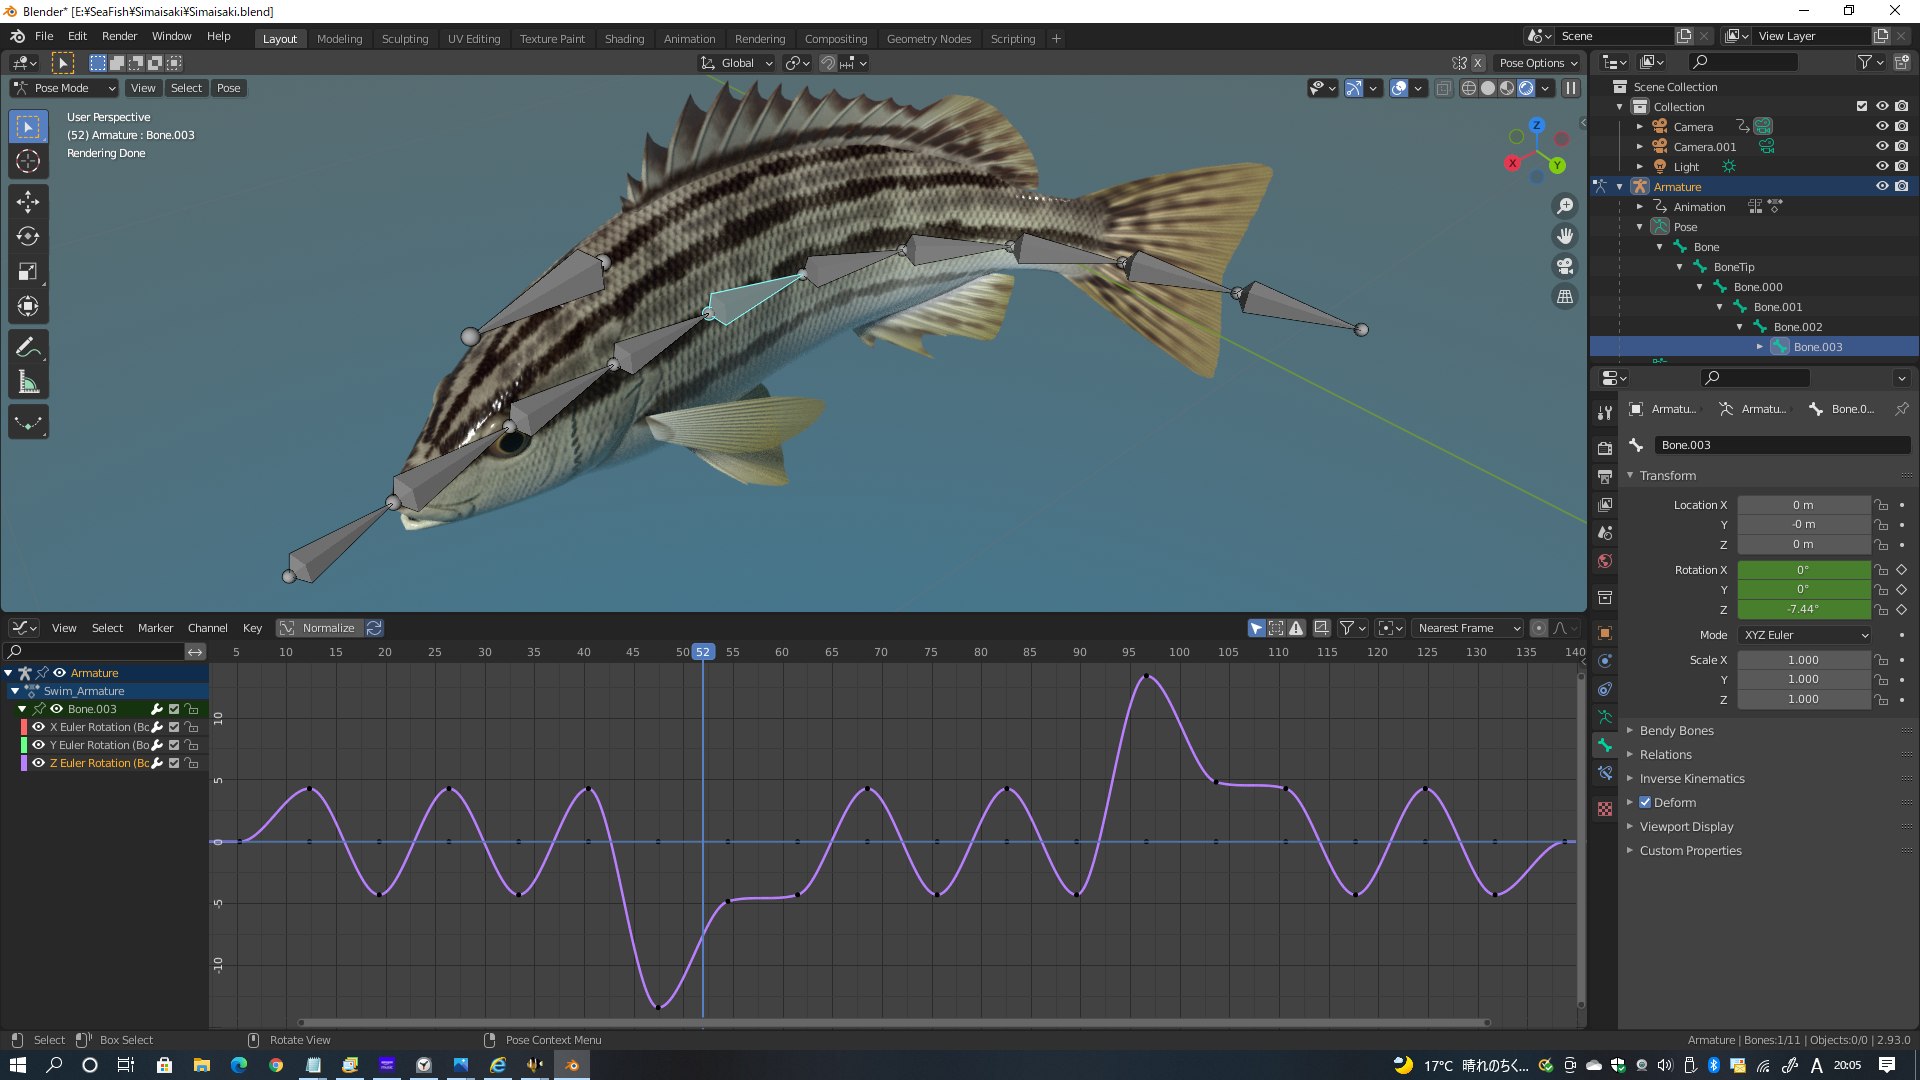
Task: Open the Render menu
Action: point(119,36)
